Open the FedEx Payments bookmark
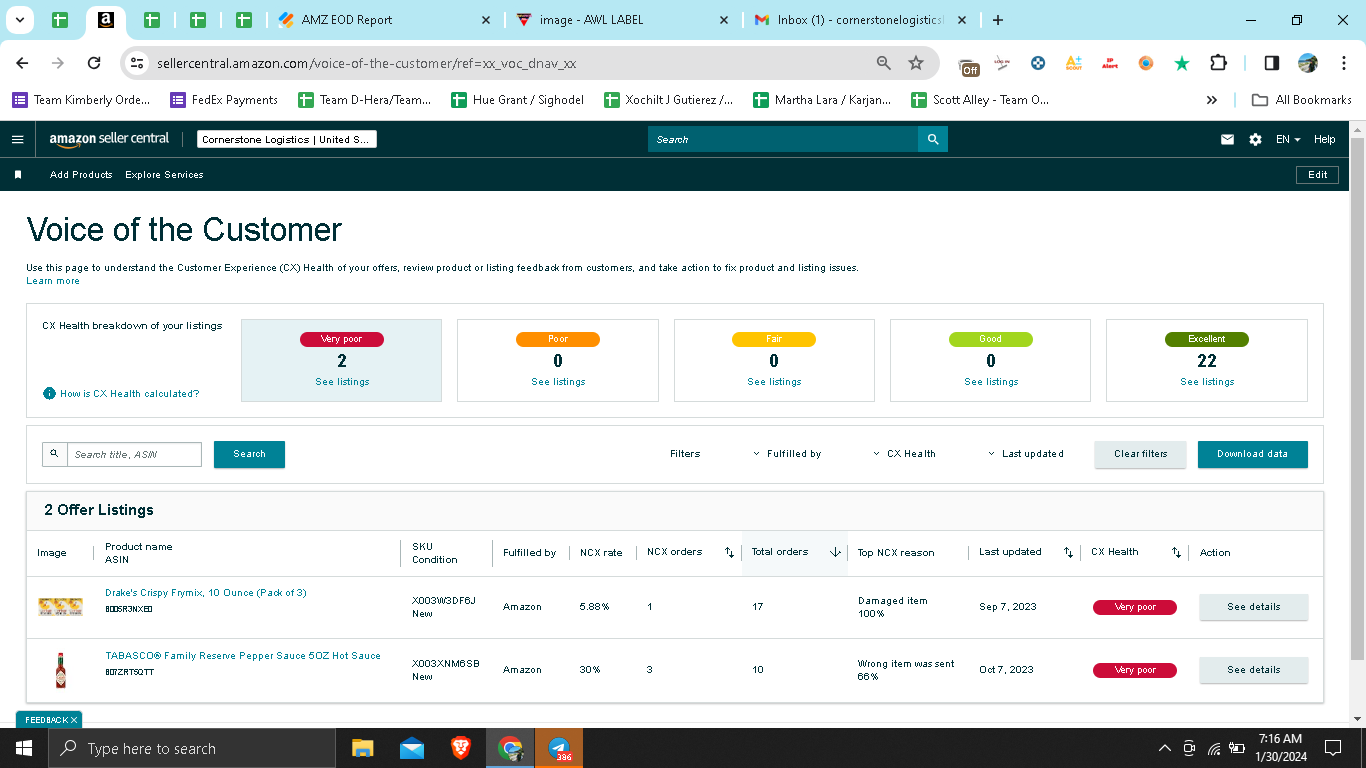 224,100
